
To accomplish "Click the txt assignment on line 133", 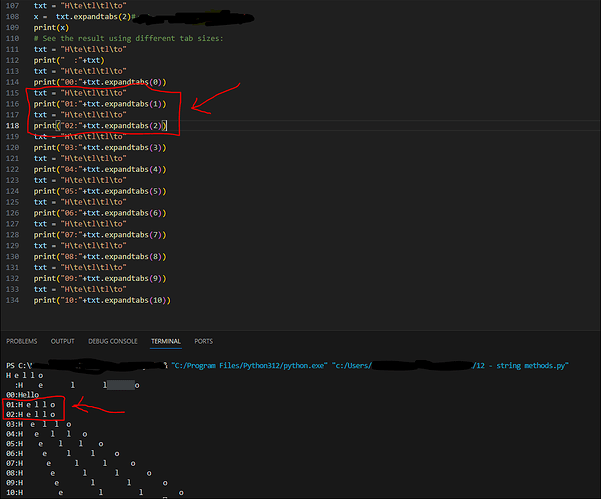I will pyautogui.click(x=80, y=289).
